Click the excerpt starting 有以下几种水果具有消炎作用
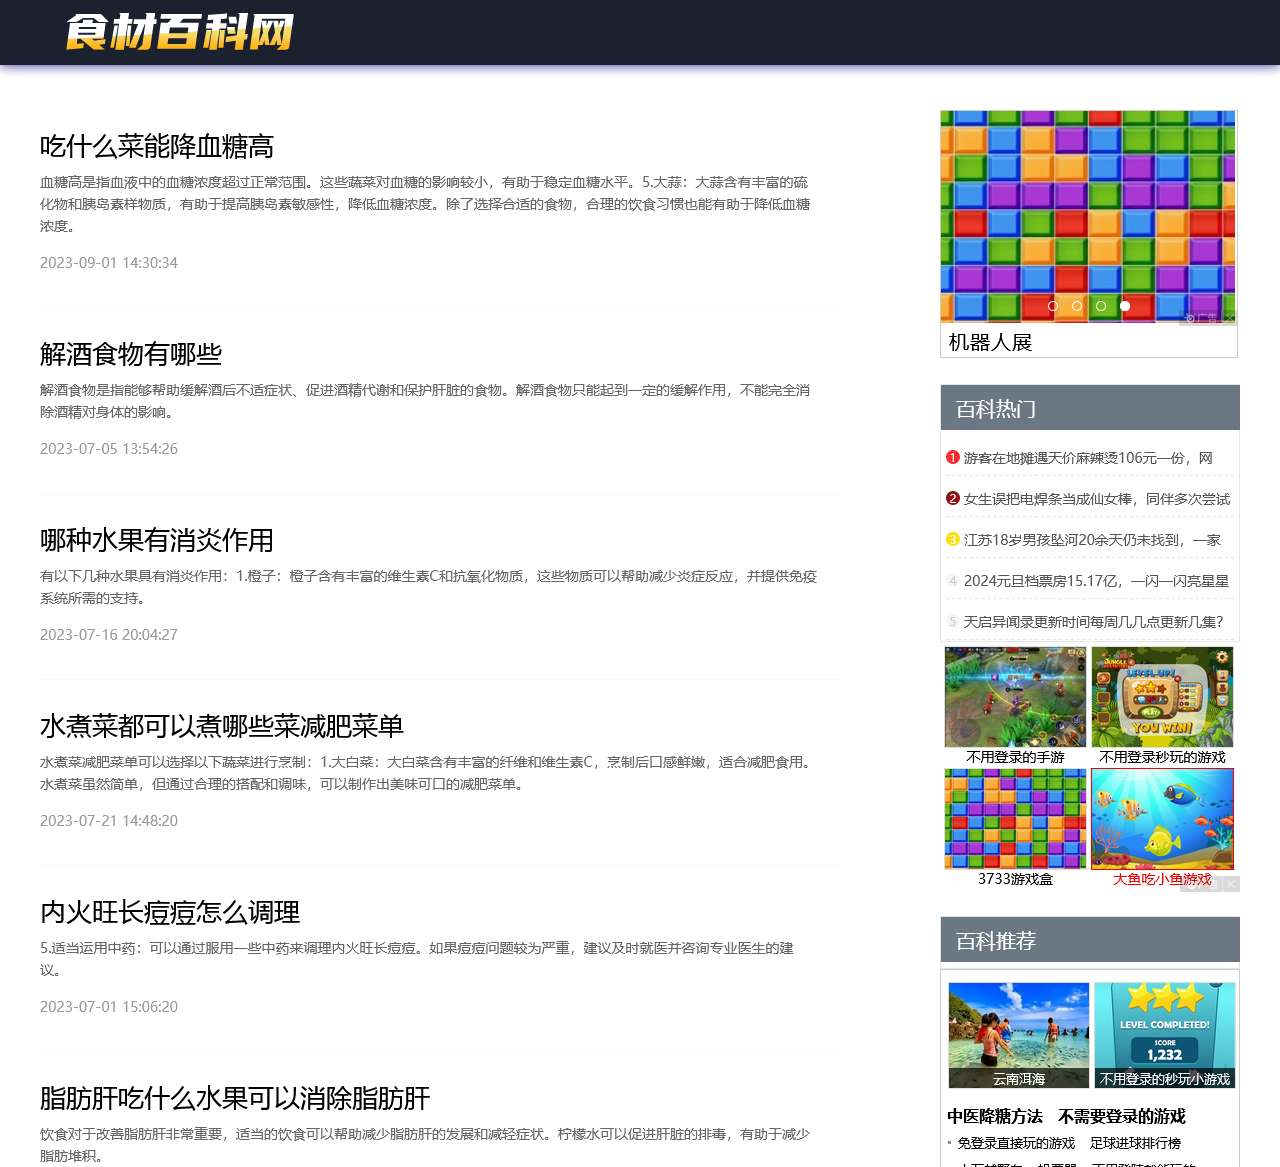Screen dimensions: 1280x1167 (429, 587)
